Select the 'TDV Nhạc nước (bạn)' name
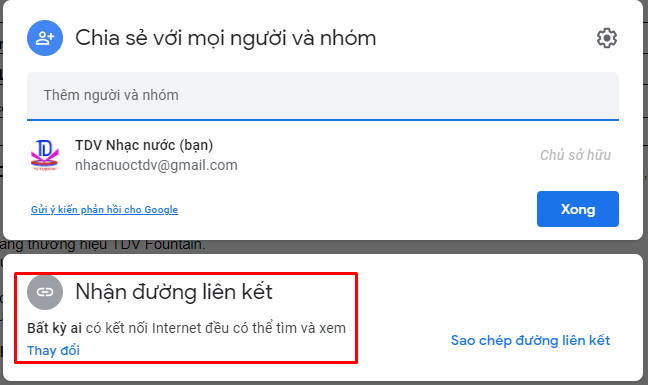 tap(144, 145)
